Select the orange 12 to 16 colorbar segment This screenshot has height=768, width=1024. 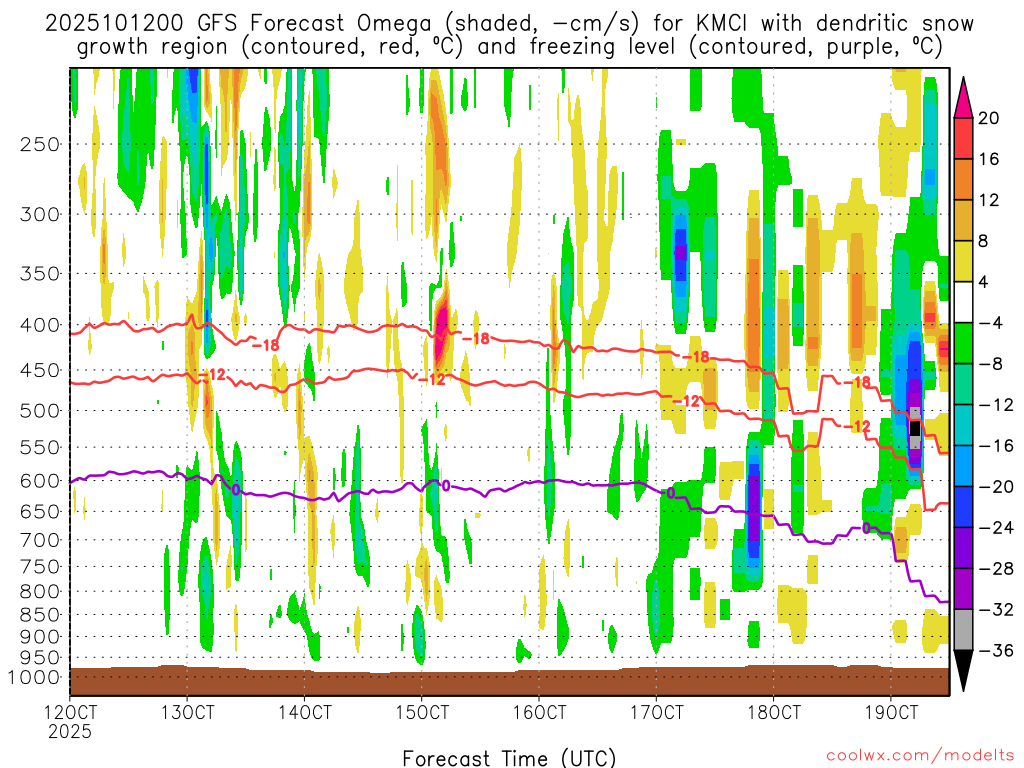click(964, 179)
